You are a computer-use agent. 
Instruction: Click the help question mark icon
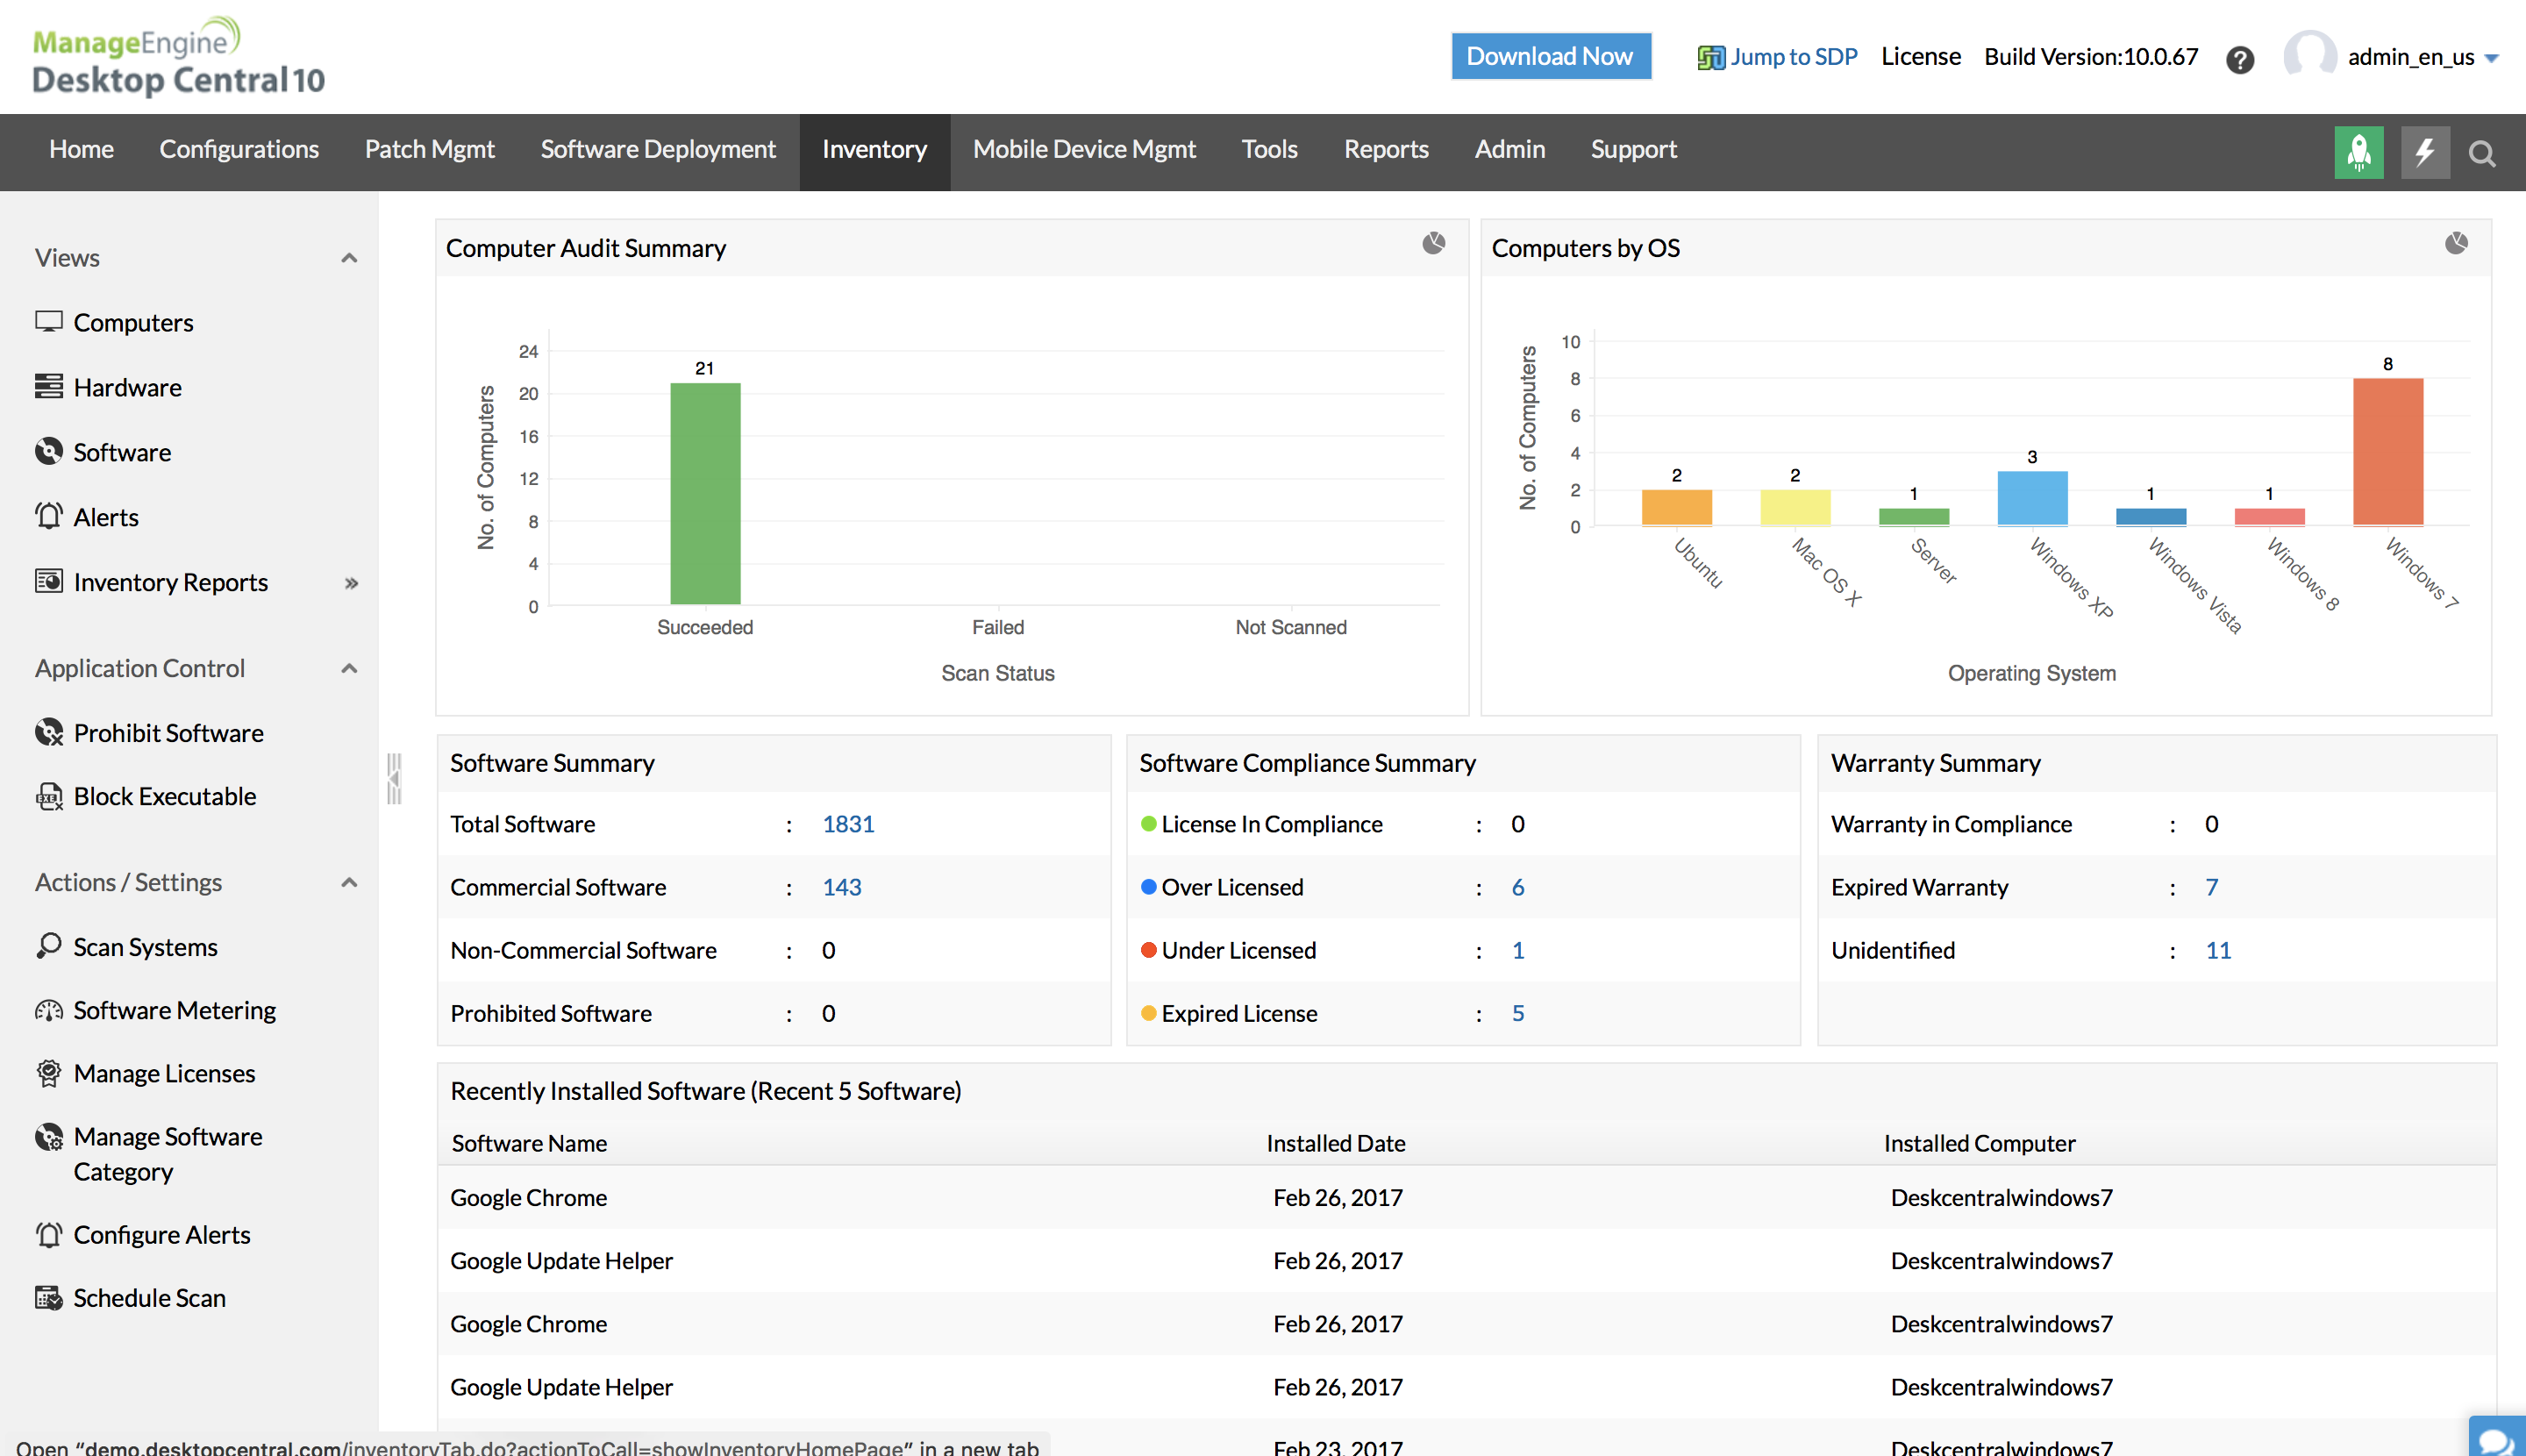(2240, 59)
